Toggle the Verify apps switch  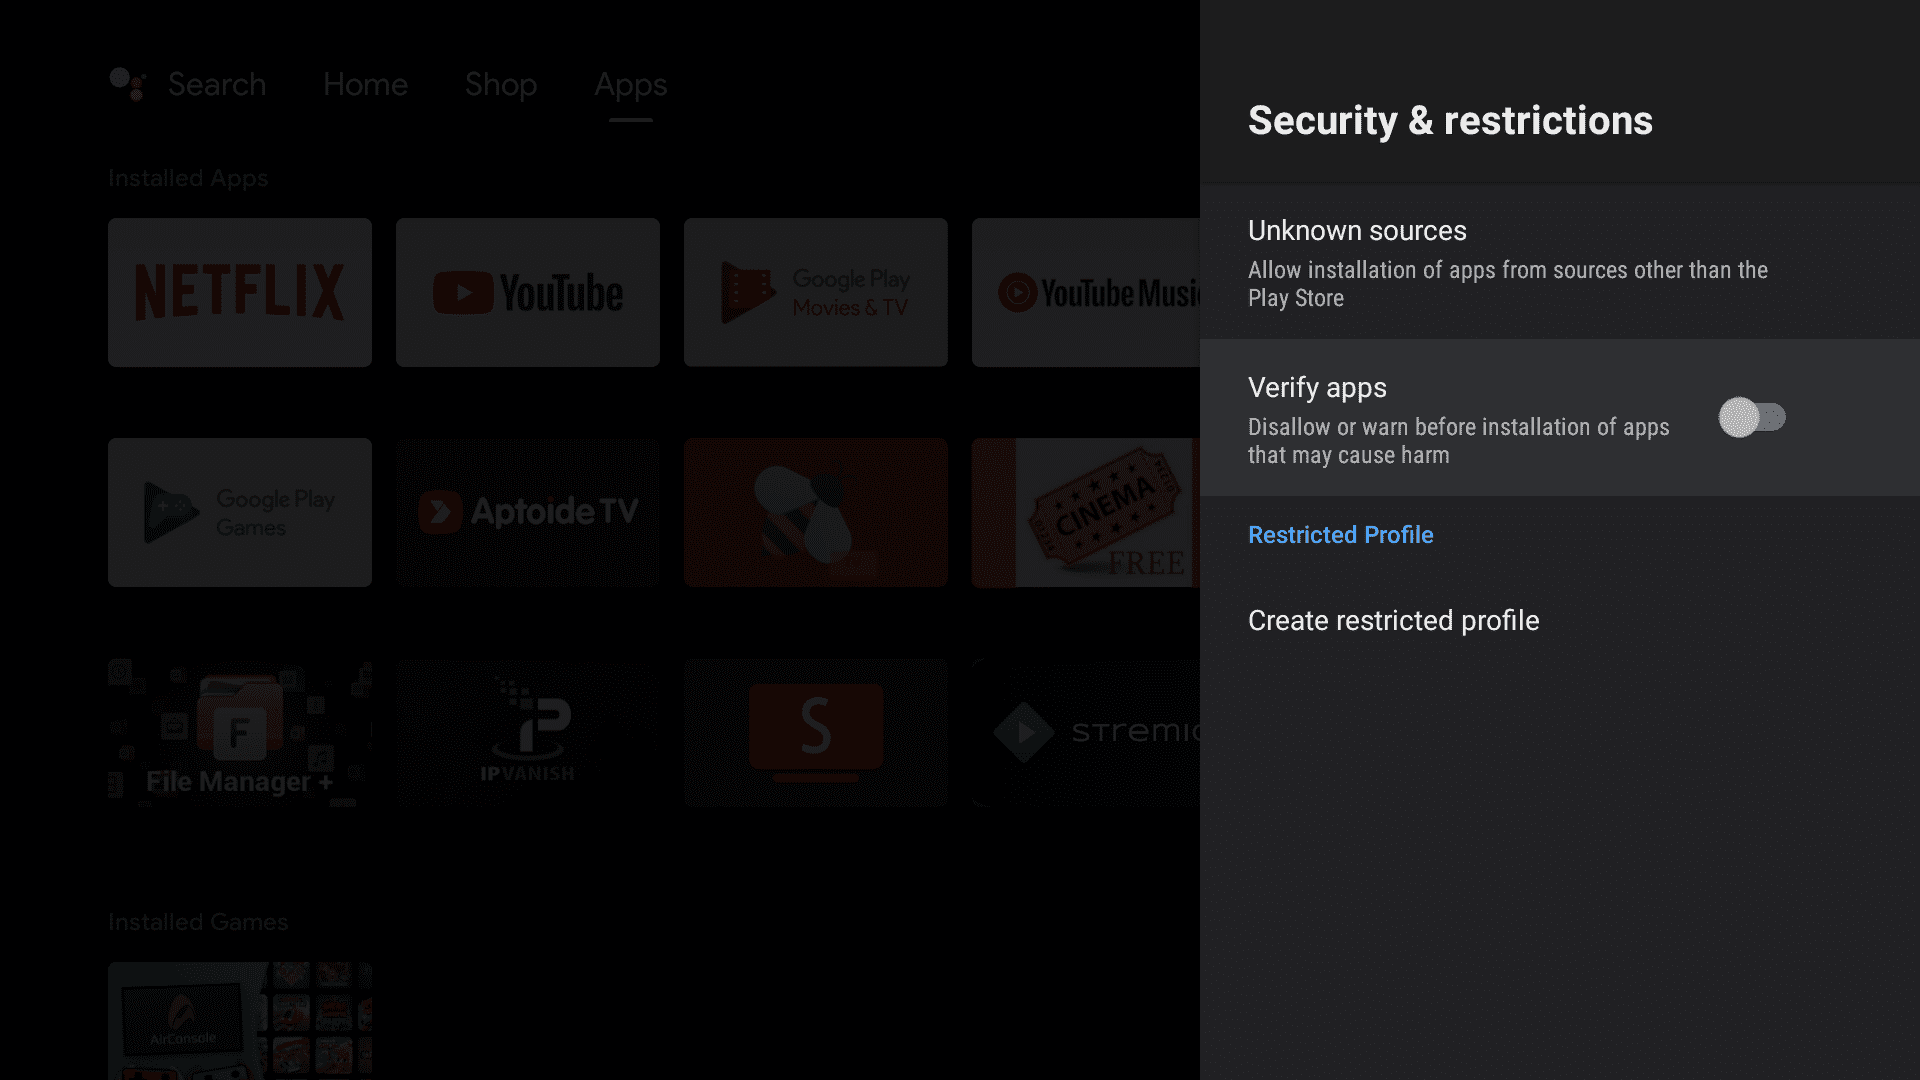[x=1751, y=417]
